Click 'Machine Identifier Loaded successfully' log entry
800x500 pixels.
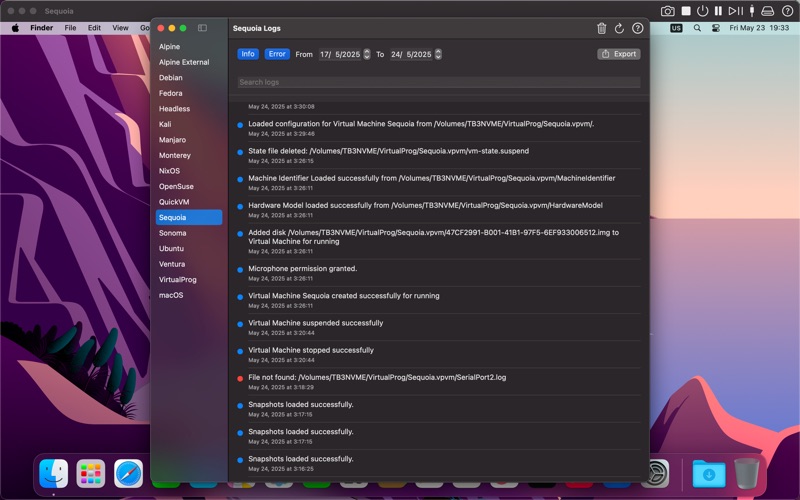(439, 183)
